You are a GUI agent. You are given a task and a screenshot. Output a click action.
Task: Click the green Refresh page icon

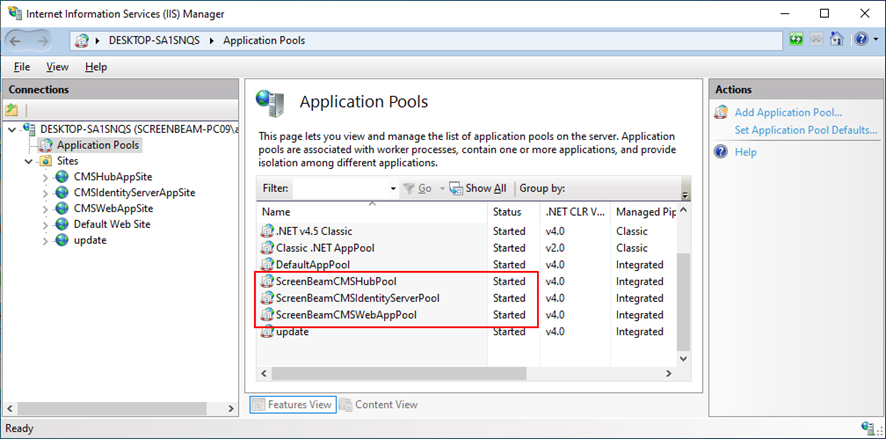point(797,40)
